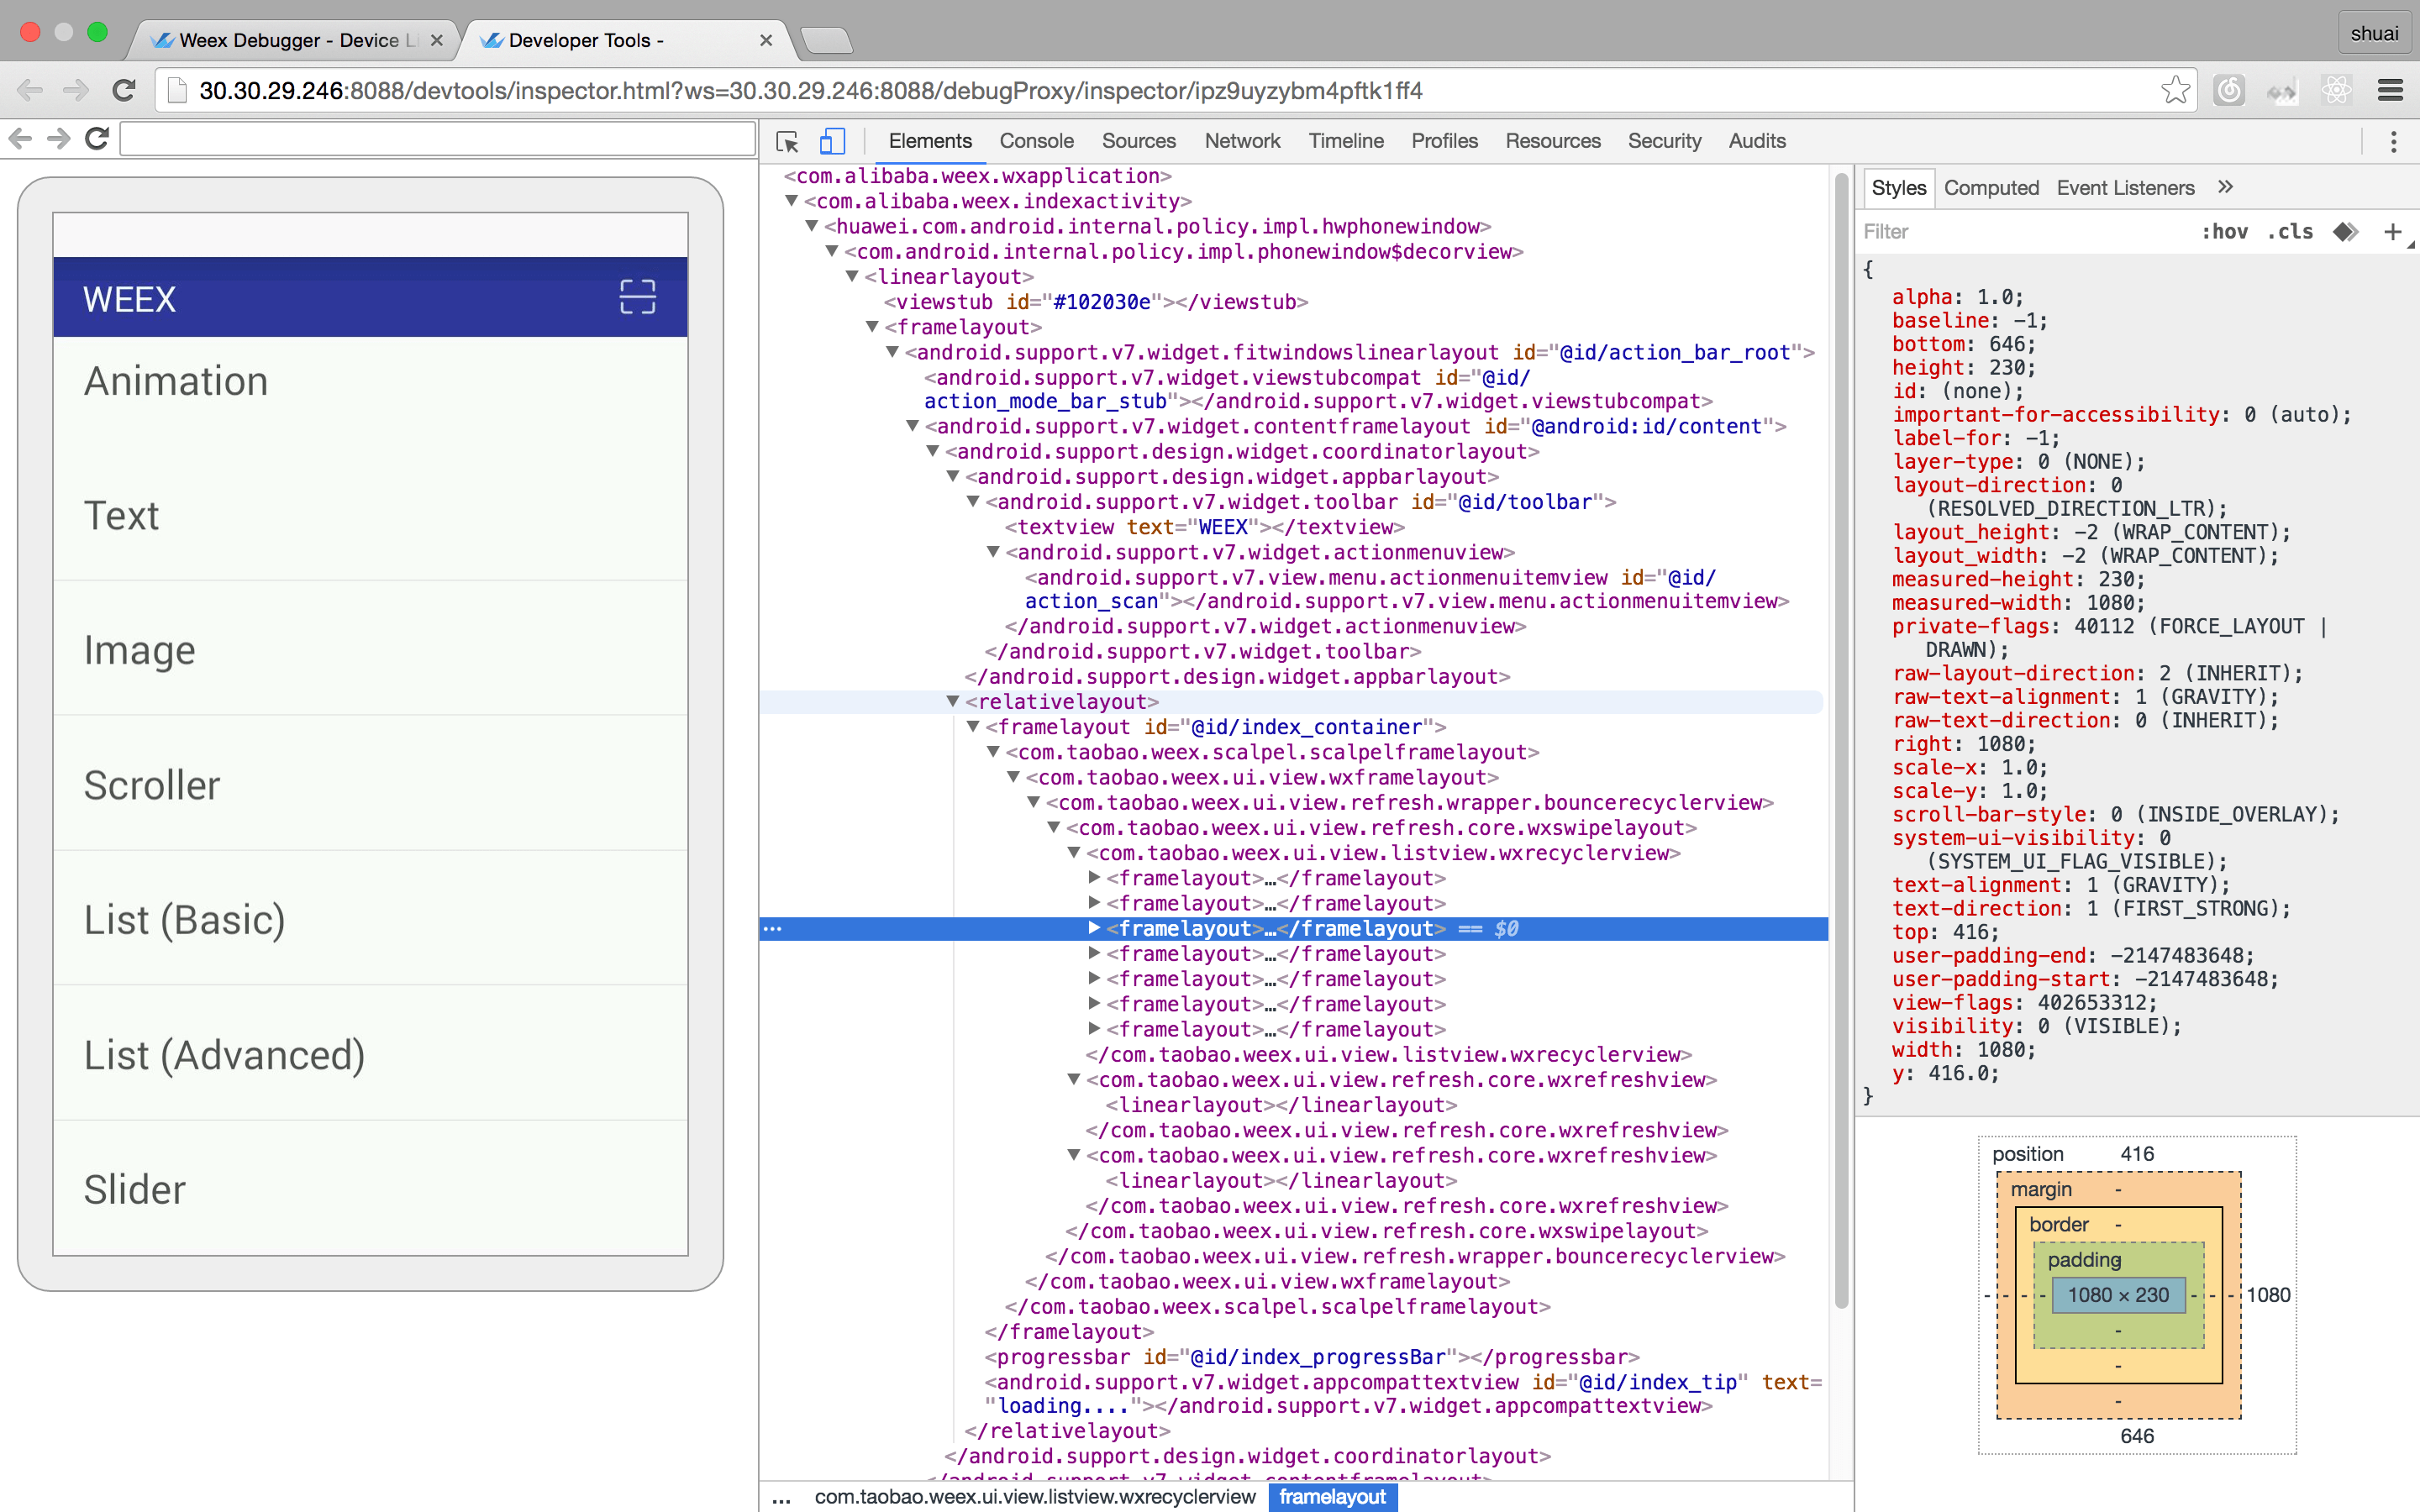Switch to the Computed pane
2420x1512 pixels.
pos(1990,188)
